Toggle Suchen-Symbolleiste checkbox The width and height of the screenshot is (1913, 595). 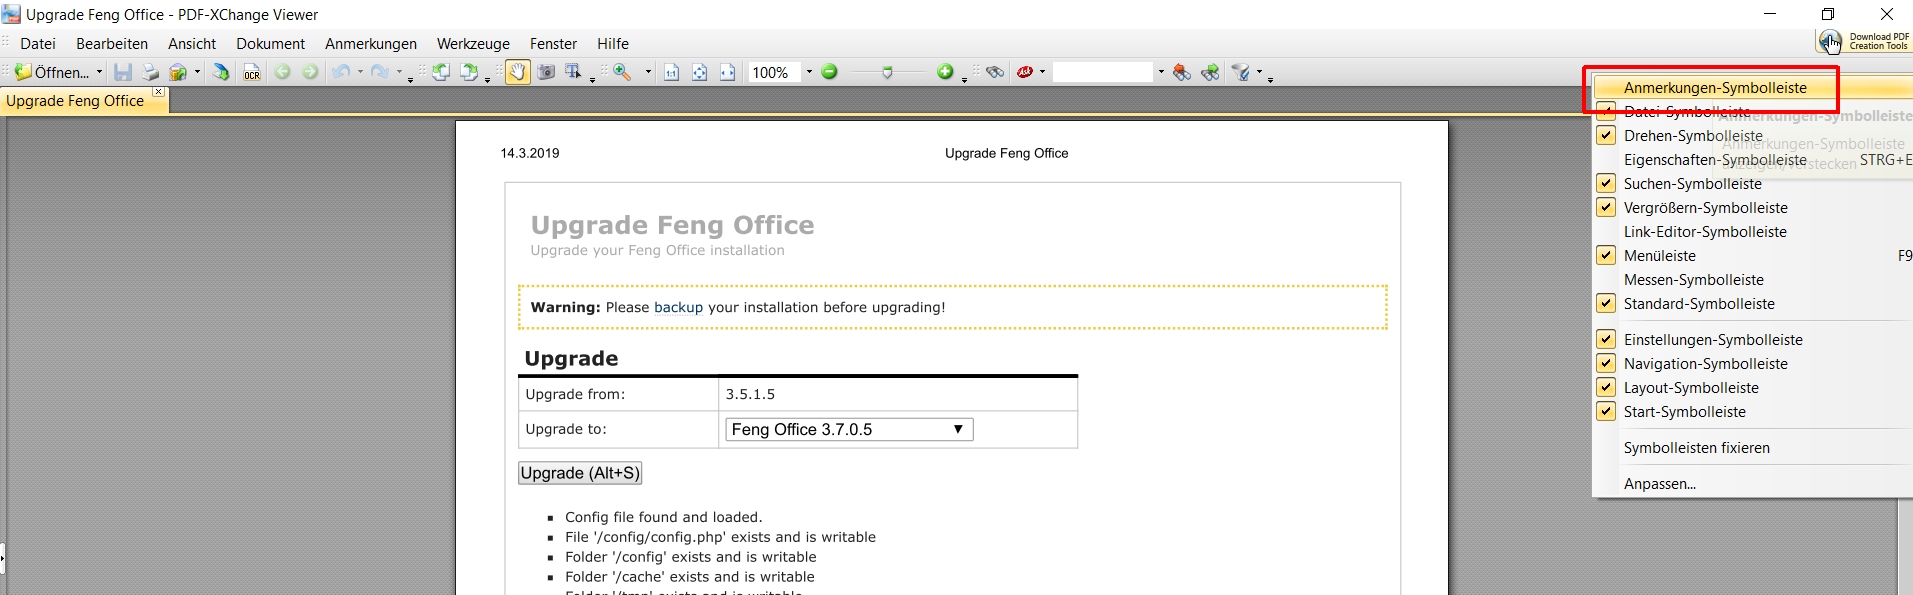click(x=1605, y=184)
